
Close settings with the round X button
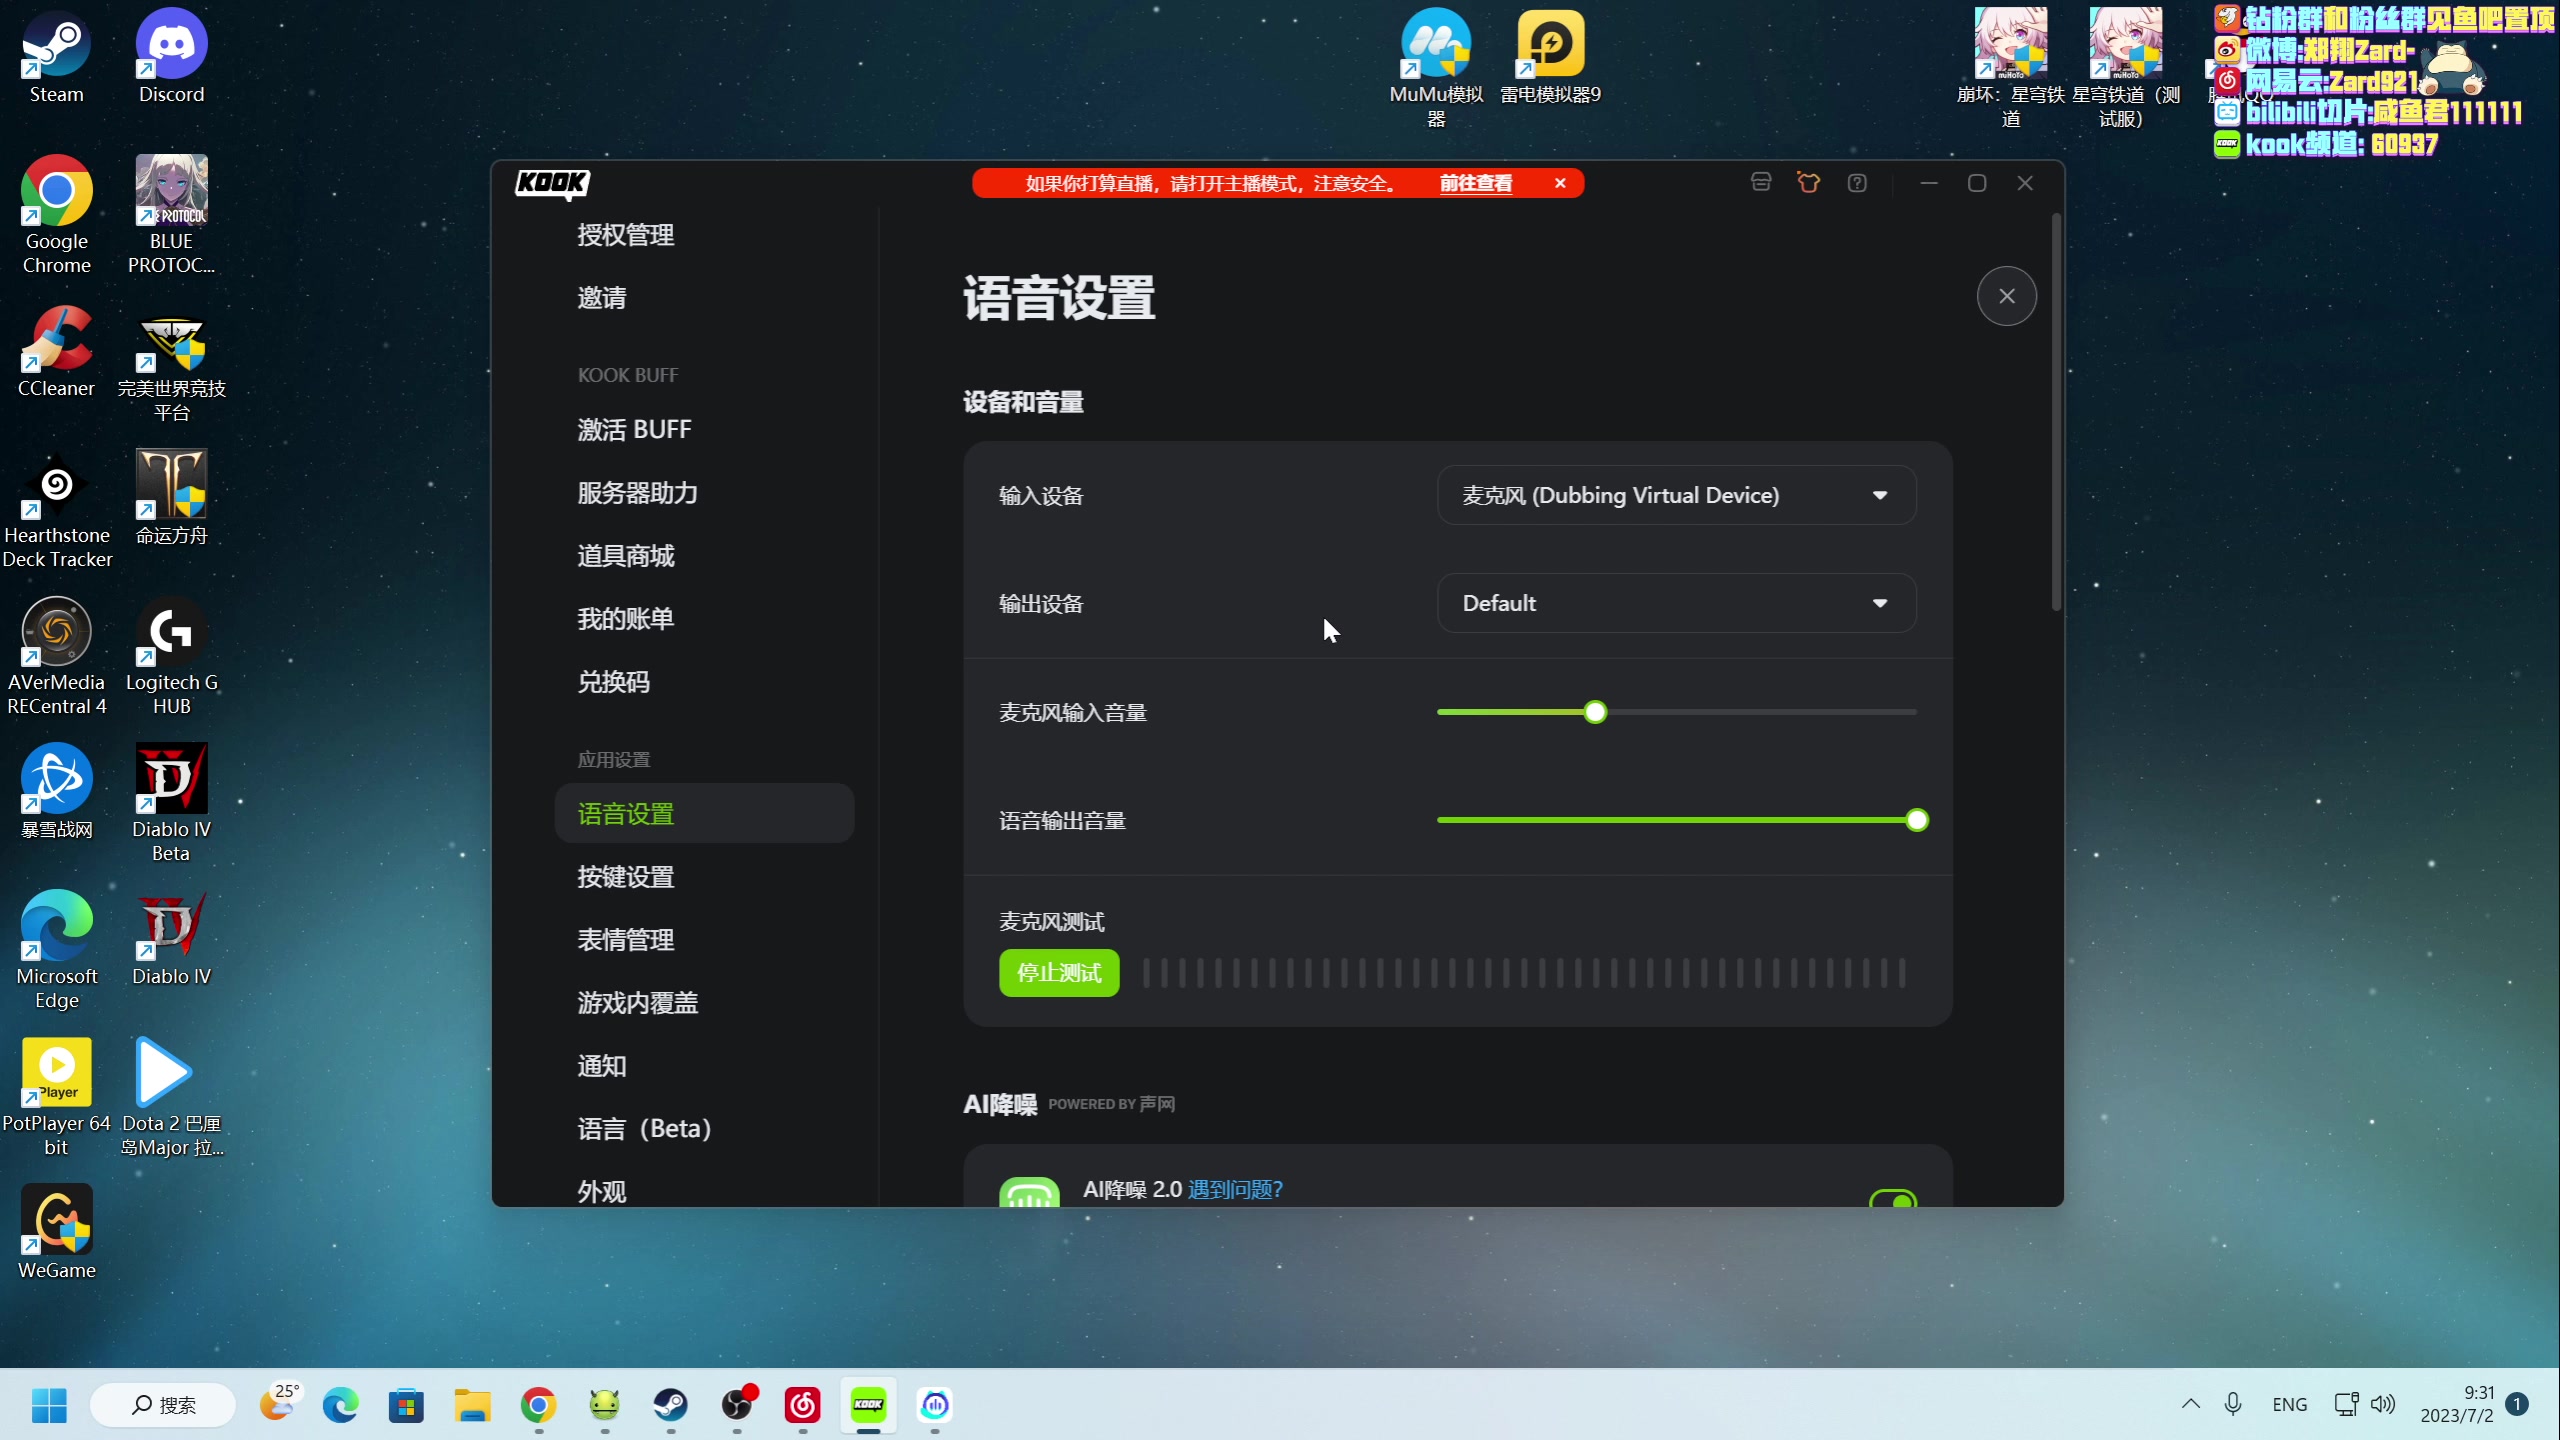click(x=2006, y=296)
